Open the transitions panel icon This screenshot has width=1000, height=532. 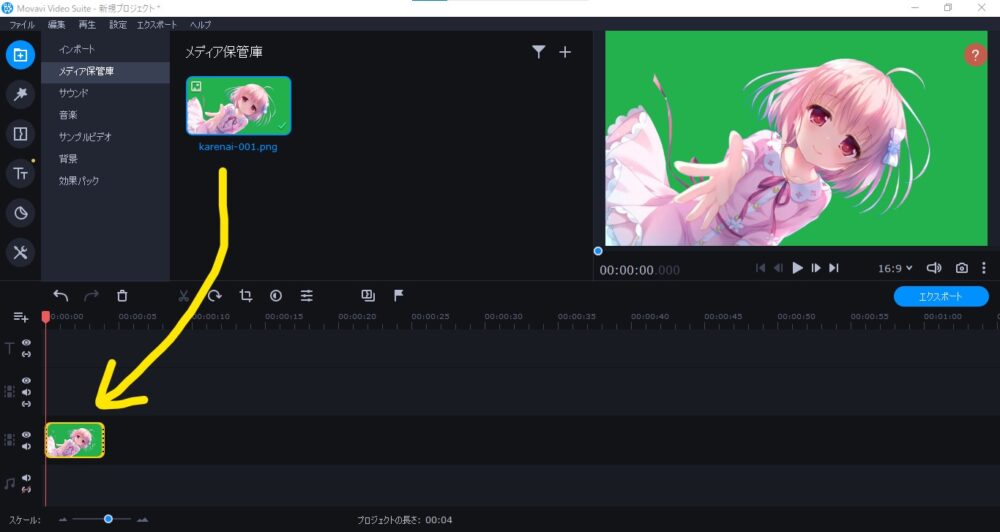[x=20, y=134]
